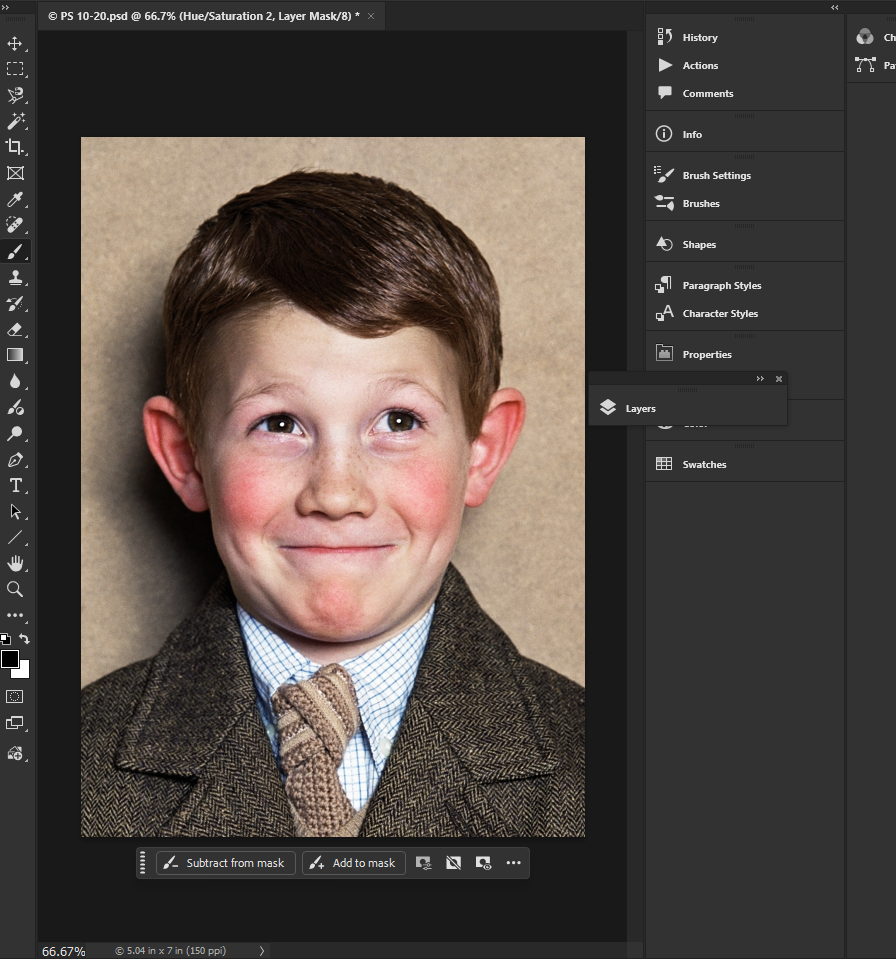This screenshot has width=896, height=959.
Task: Swap foreground and background colors
Action: [25, 638]
